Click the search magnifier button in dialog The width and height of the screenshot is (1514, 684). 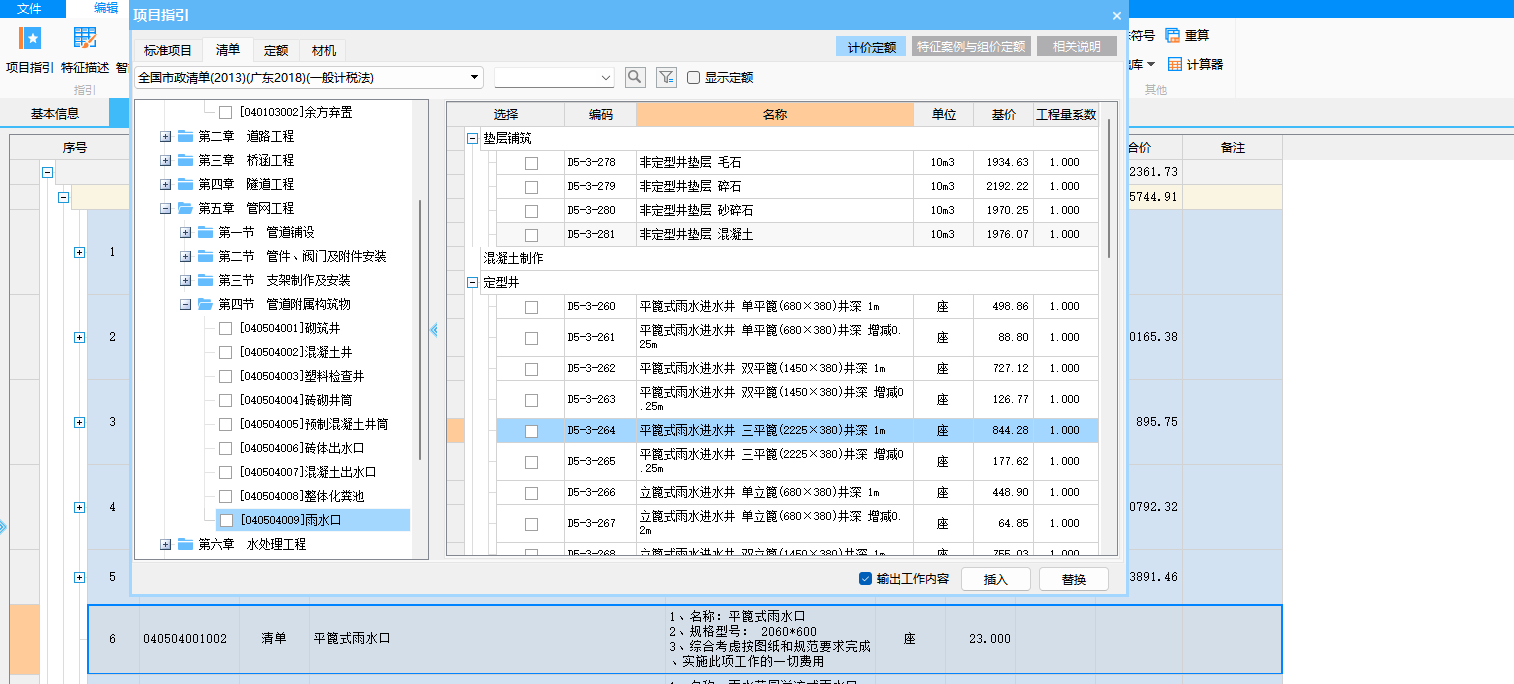coord(635,77)
